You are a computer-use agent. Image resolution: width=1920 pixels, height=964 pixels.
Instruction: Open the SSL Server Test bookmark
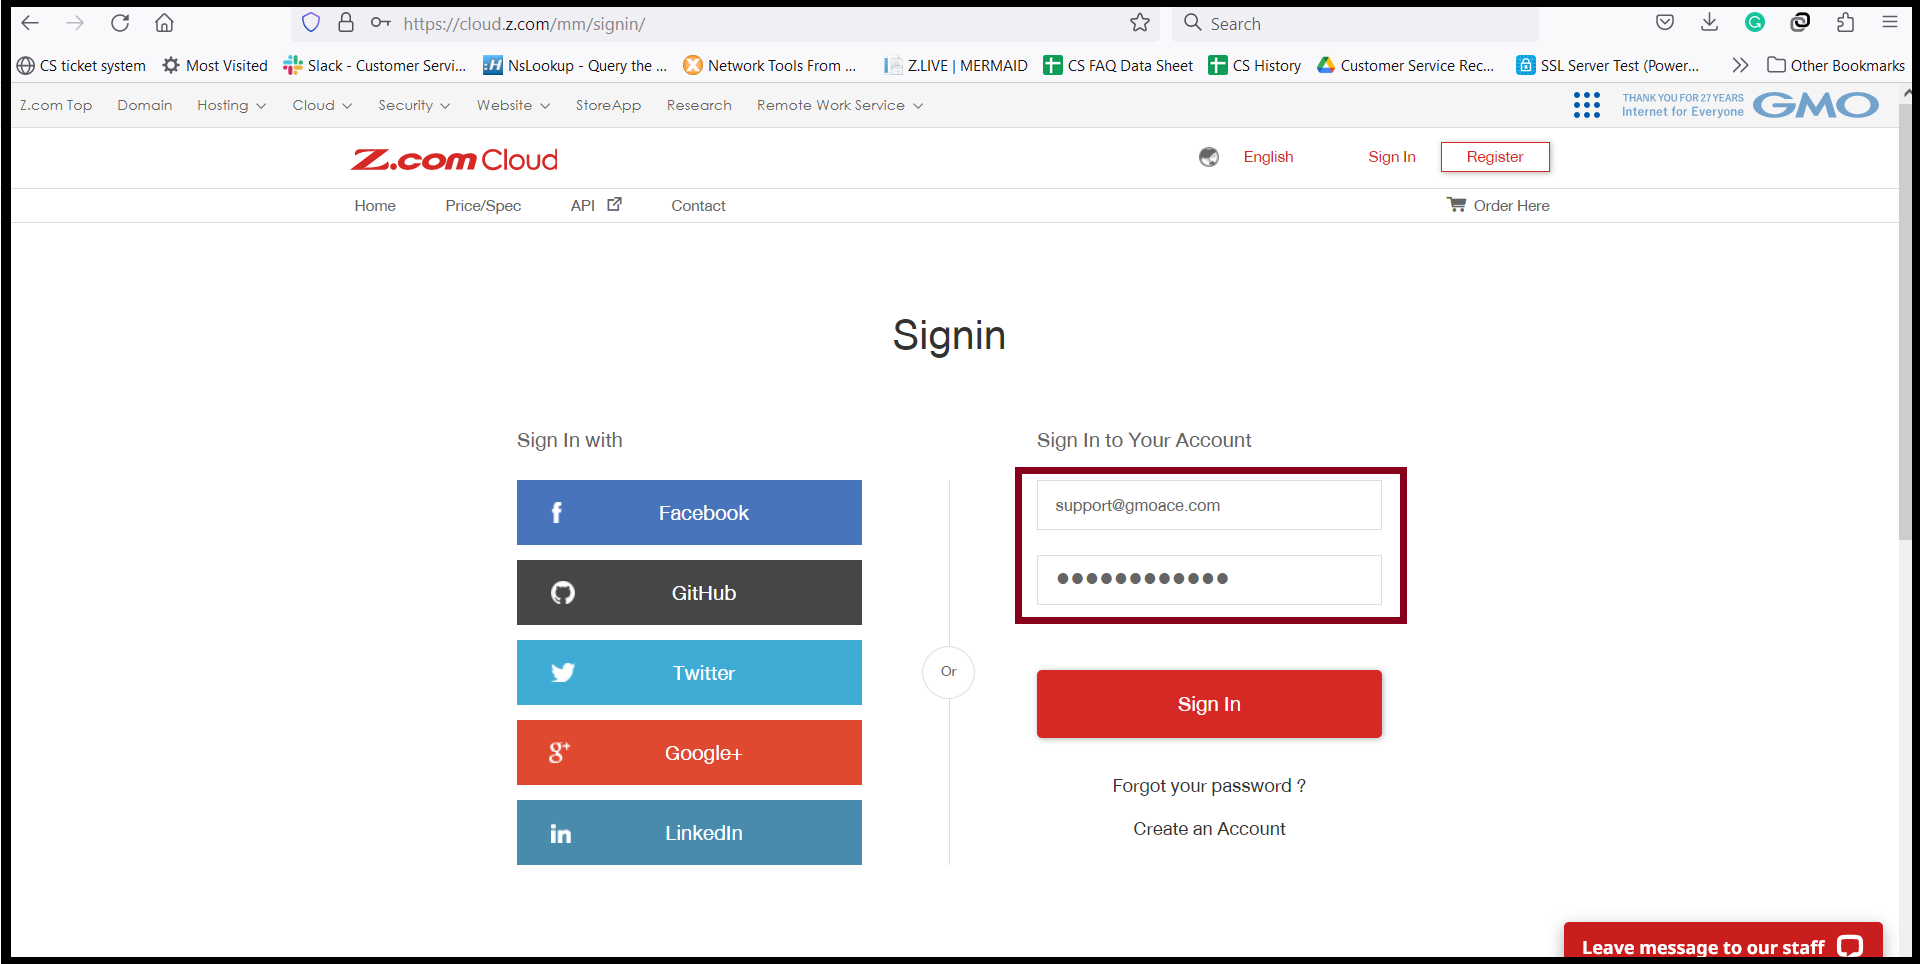coord(1608,65)
